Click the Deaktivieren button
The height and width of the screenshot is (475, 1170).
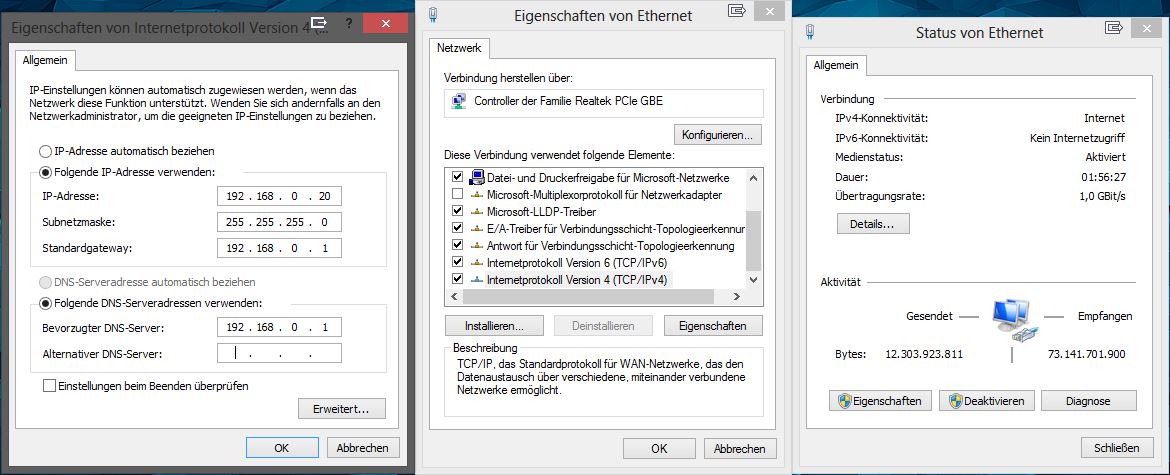[986, 400]
